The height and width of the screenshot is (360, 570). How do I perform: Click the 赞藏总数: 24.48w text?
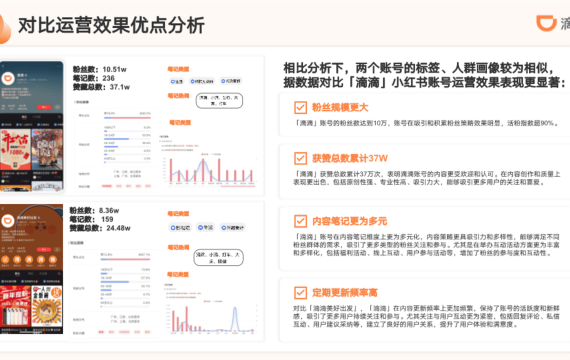pyautogui.click(x=100, y=228)
